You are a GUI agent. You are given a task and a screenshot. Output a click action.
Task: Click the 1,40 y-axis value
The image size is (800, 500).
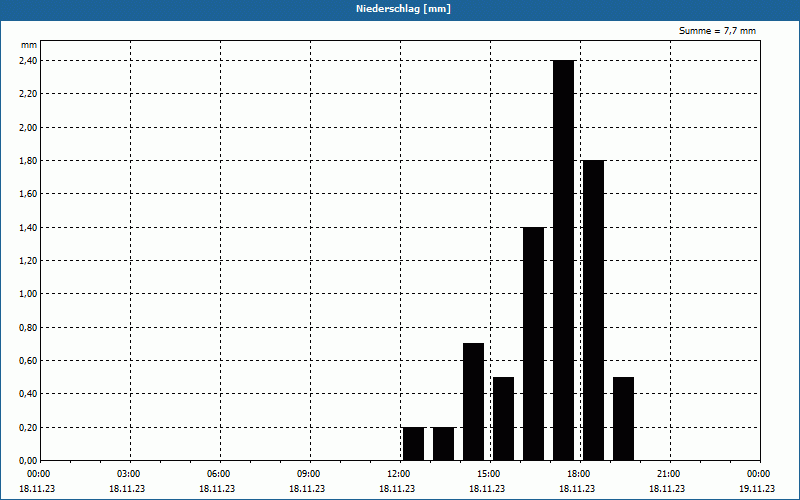[28, 228]
